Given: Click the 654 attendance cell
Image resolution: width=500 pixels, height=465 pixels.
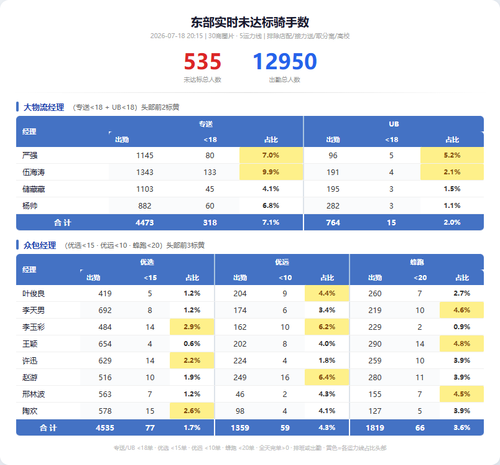Looking at the screenshot, I should [x=105, y=344].
